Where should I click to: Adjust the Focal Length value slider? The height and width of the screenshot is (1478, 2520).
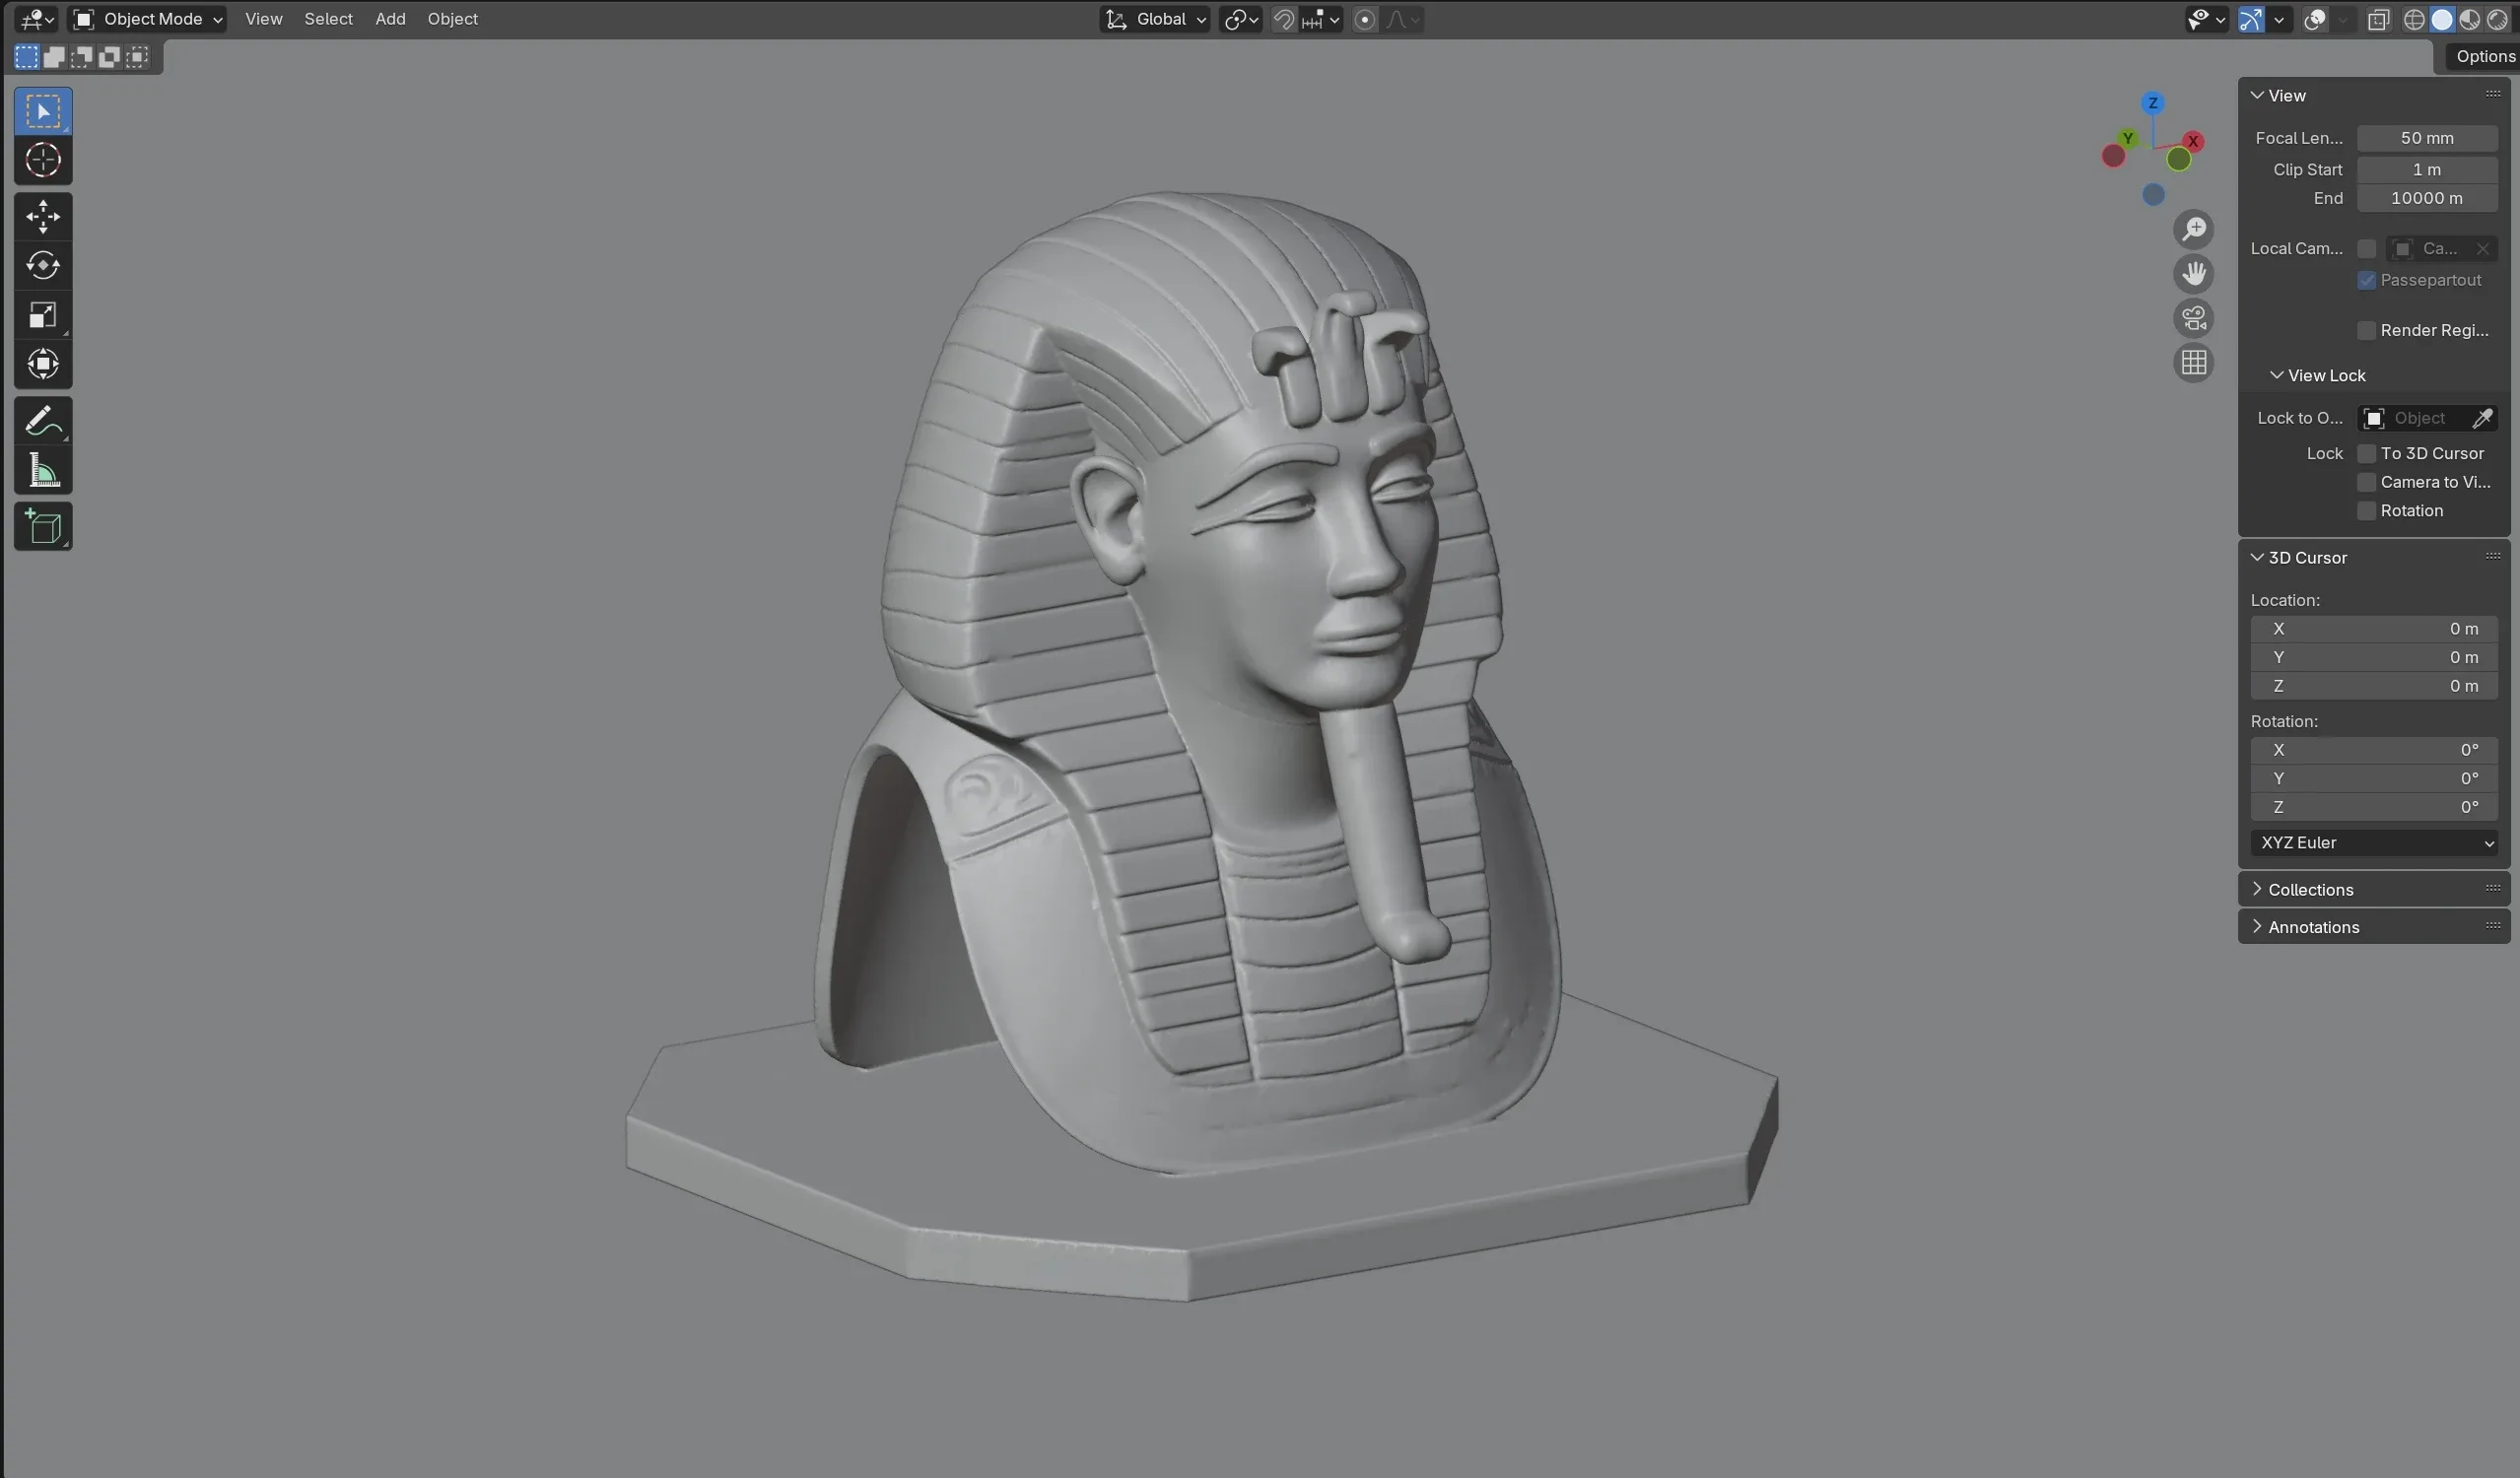click(x=2427, y=138)
